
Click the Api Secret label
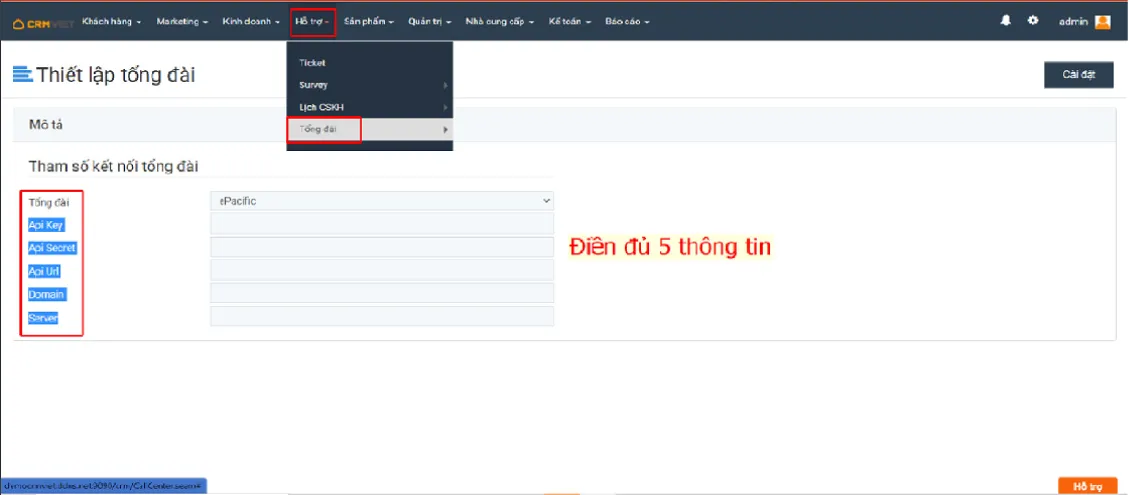(x=52, y=248)
